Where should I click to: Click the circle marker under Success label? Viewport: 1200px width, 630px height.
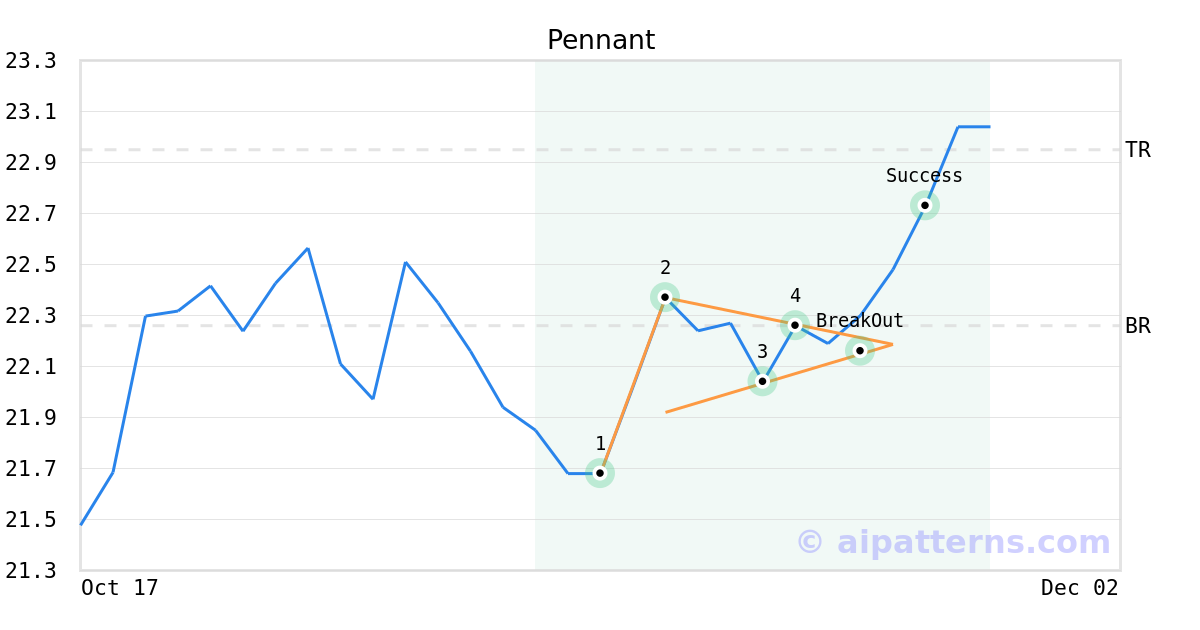pos(925,205)
